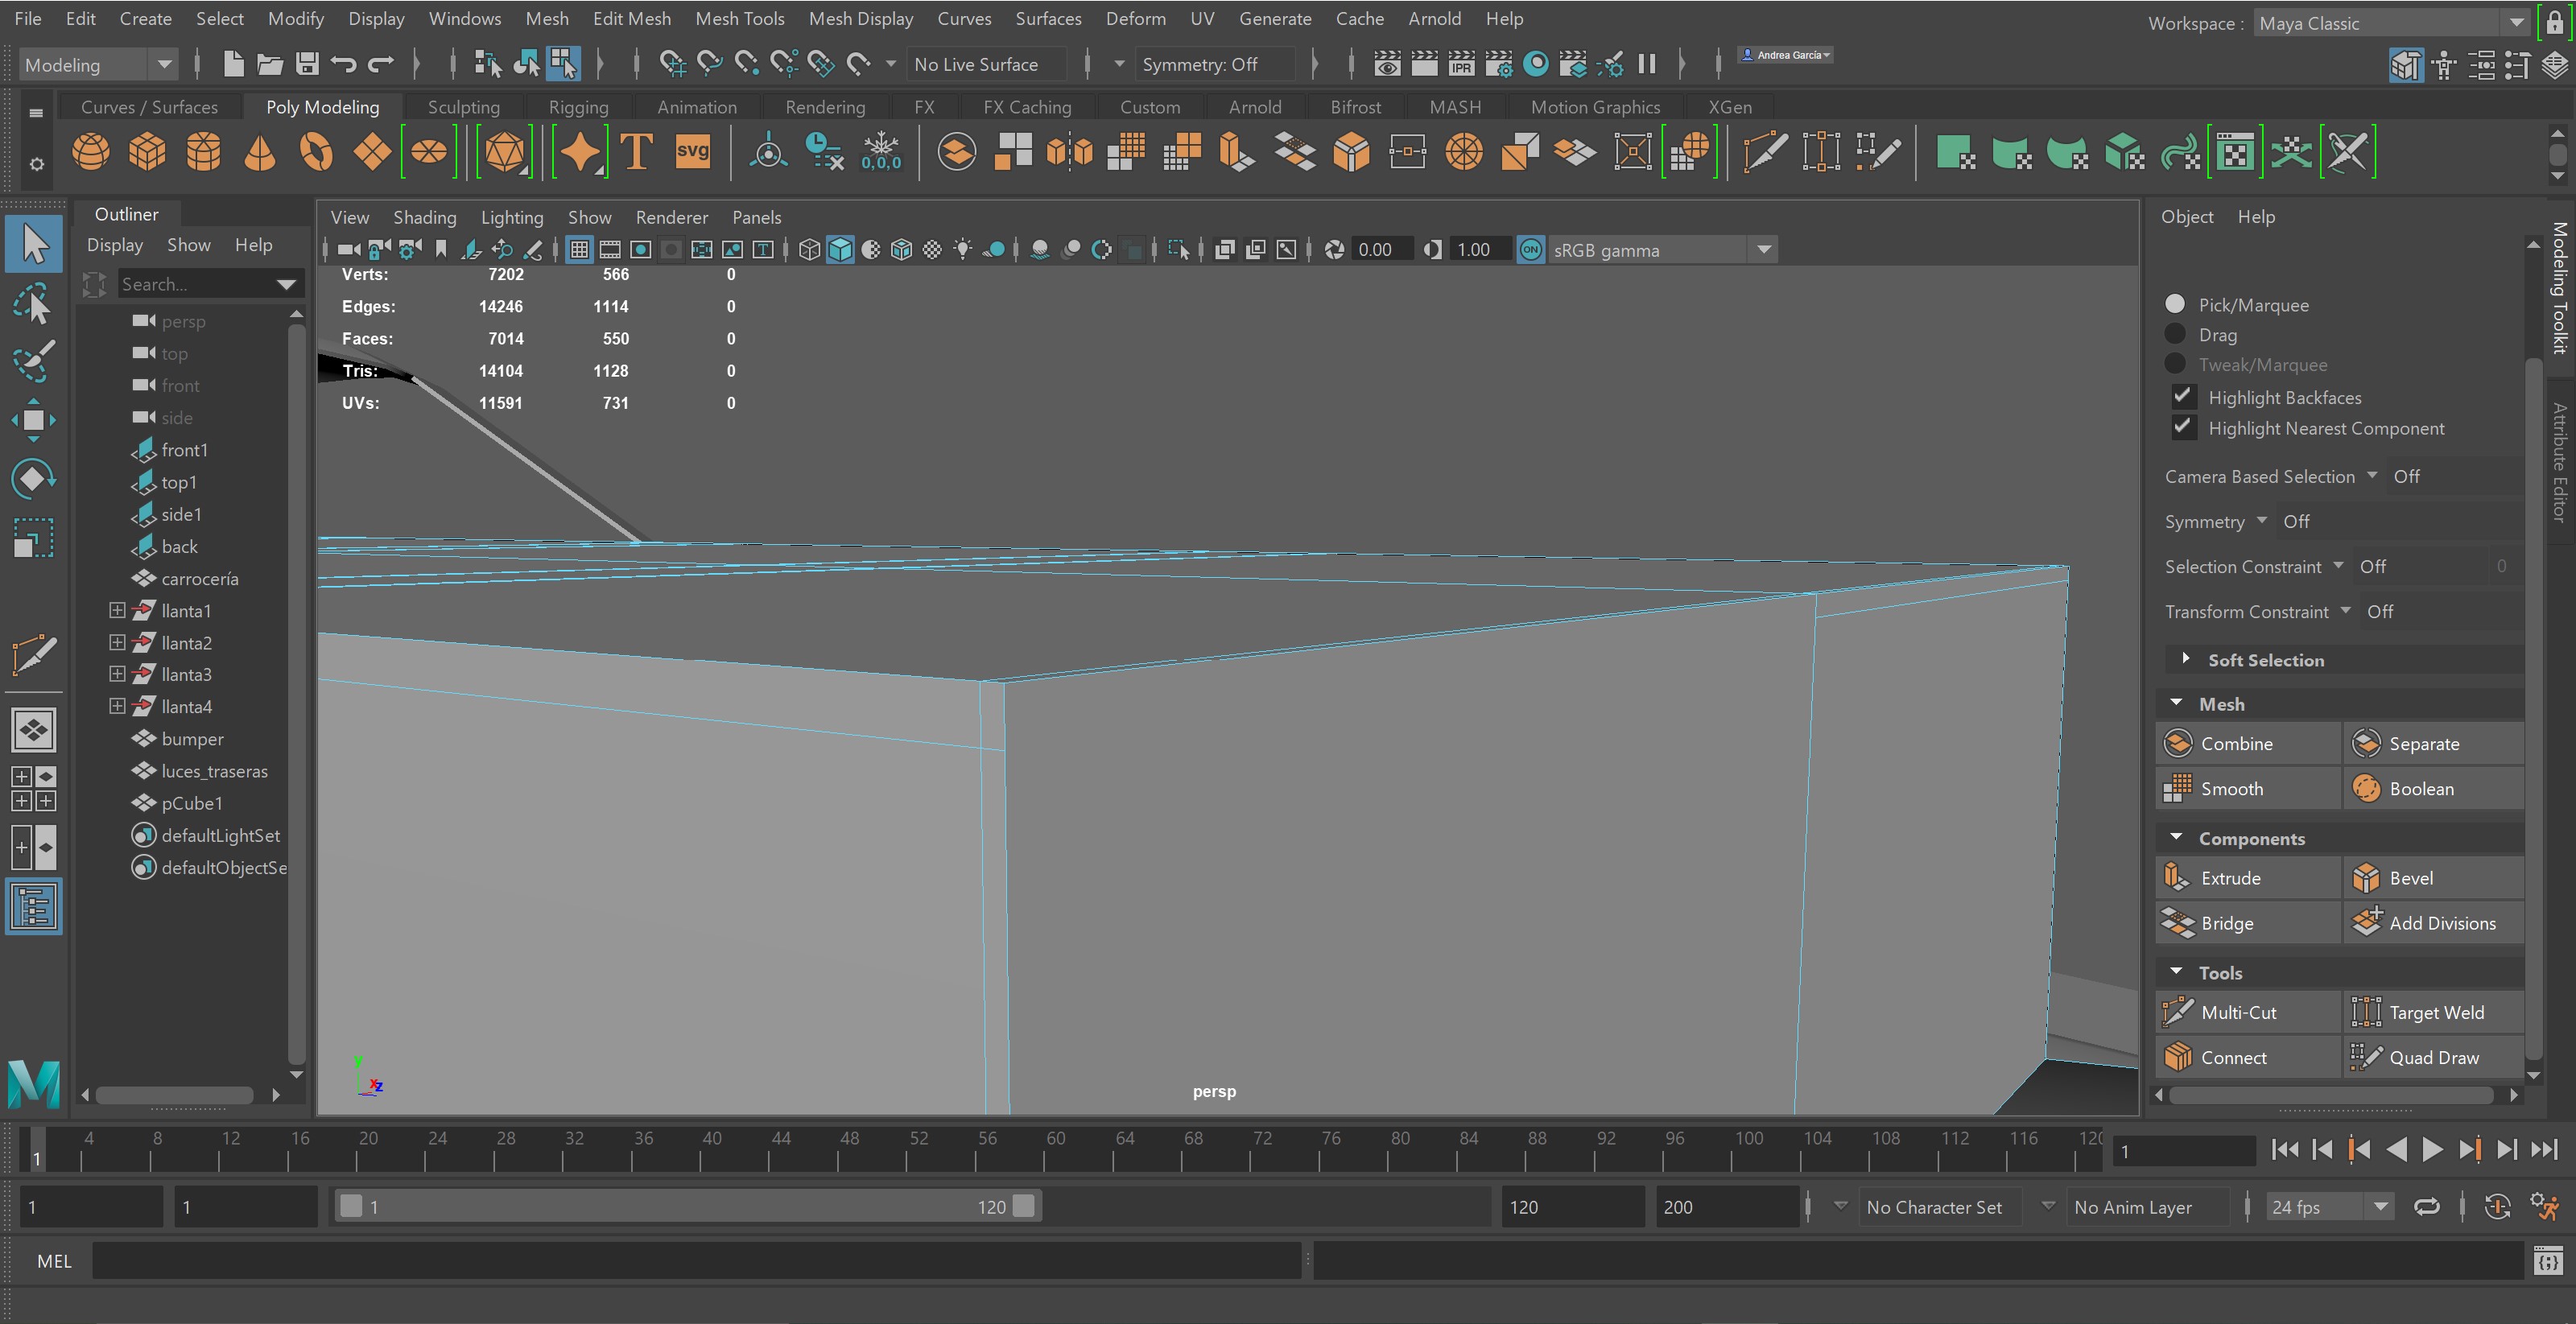
Task: Select the Pick/Marquee radio option
Action: (2174, 304)
